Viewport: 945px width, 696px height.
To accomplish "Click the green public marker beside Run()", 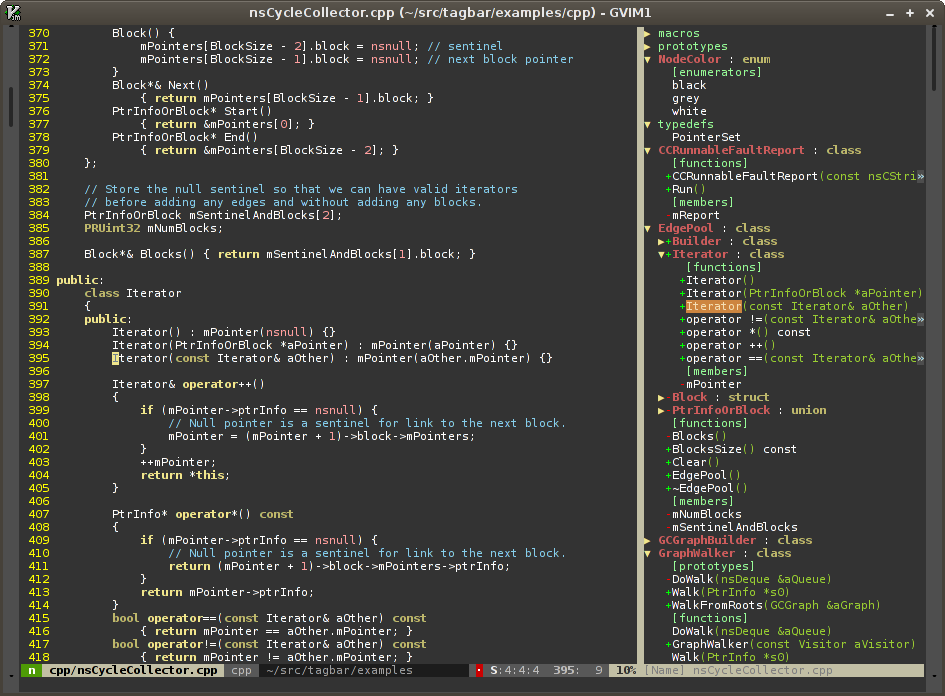I will pyautogui.click(x=668, y=189).
